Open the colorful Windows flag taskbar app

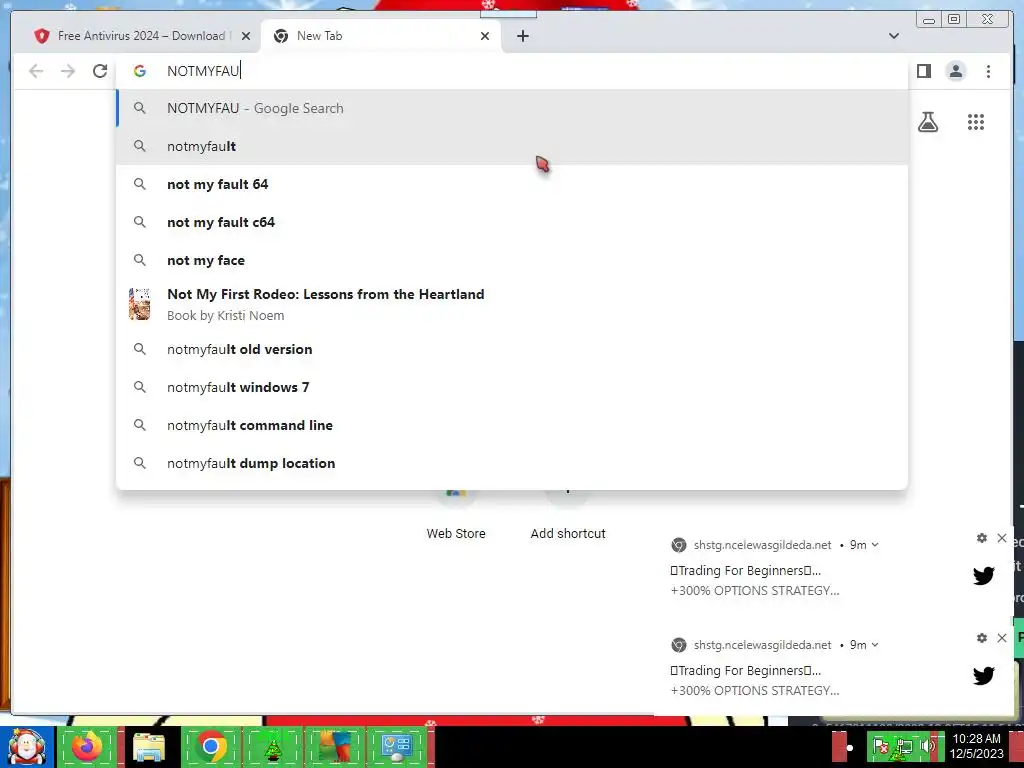click(334, 747)
